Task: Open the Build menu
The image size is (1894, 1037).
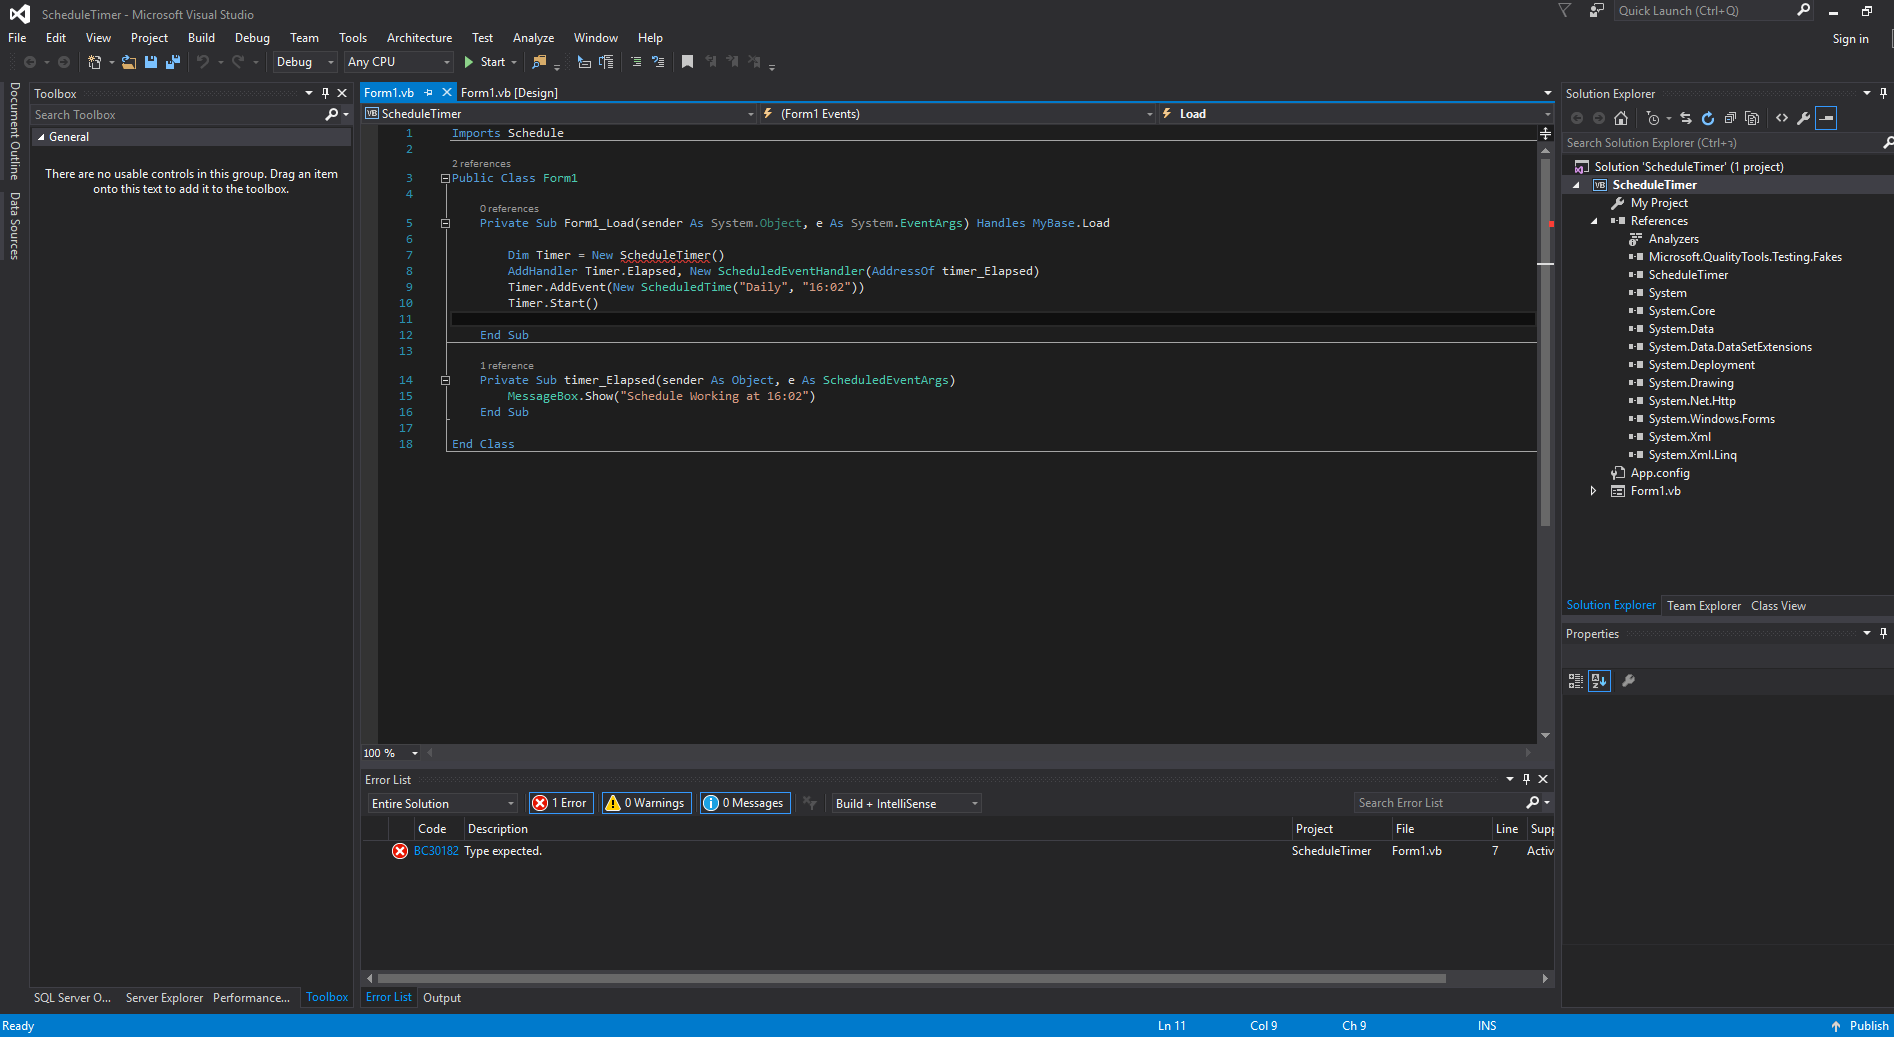Action: [x=201, y=38]
